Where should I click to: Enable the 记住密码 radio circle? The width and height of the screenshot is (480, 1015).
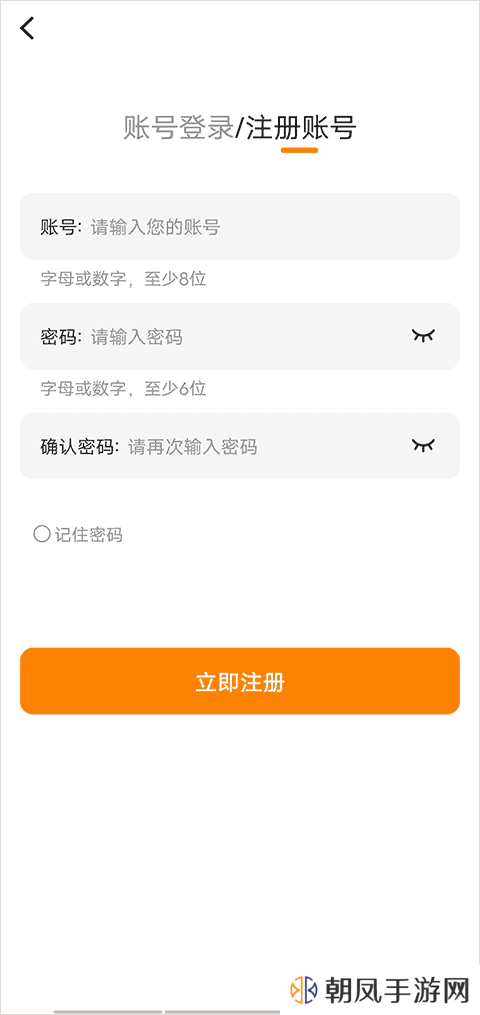tap(41, 534)
